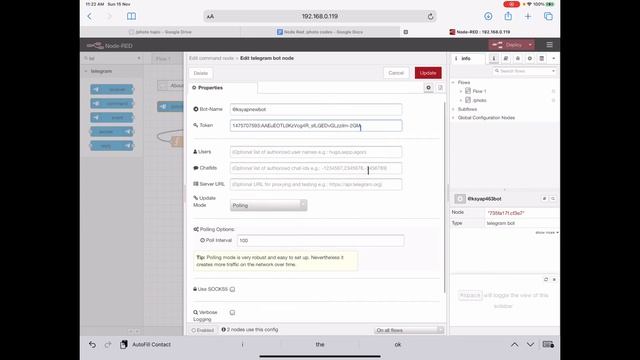The height and width of the screenshot is (360, 640).
Task: Click Cancel in the edit dialog
Action: click(x=396, y=73)
